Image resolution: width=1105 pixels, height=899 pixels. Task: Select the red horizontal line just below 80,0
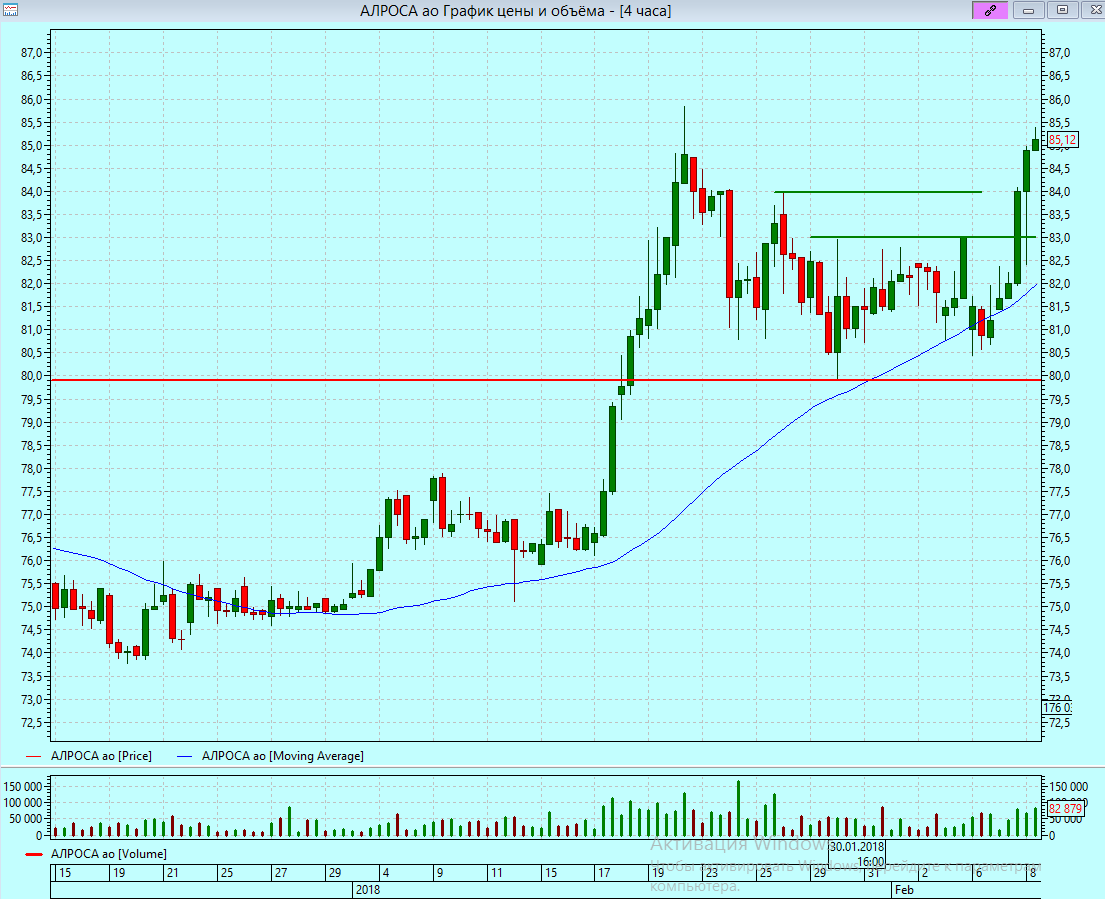546,380
